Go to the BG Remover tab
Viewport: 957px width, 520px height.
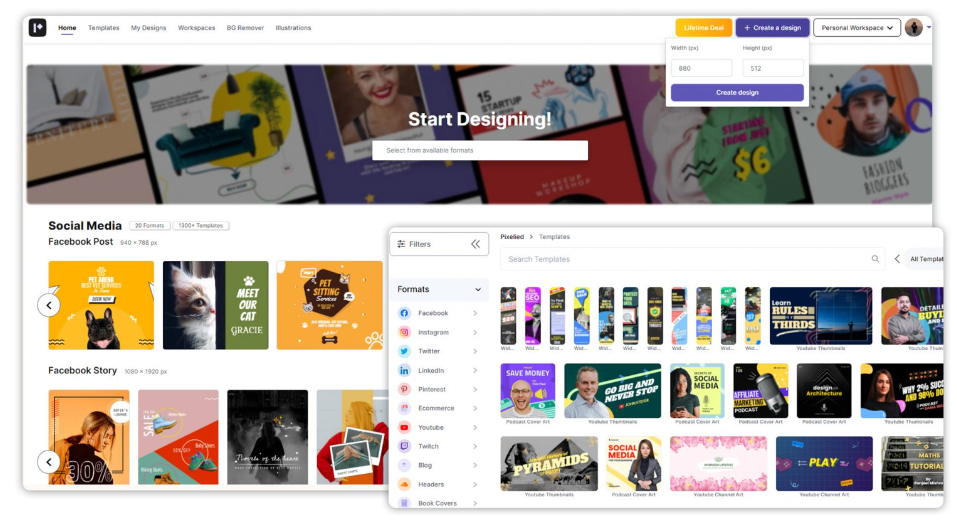click(x=245, y=27)
